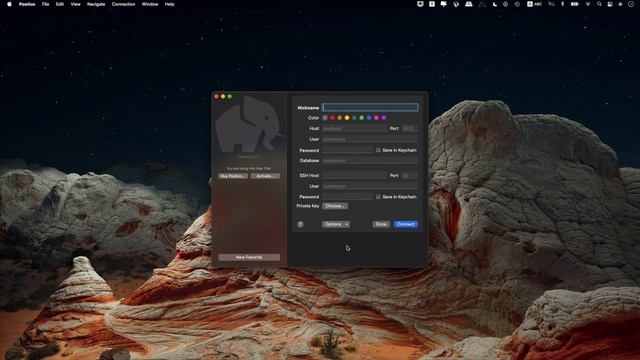Open Control Center in the menu bar
Viewport: 640px width, 360px height.
[609, 4]
